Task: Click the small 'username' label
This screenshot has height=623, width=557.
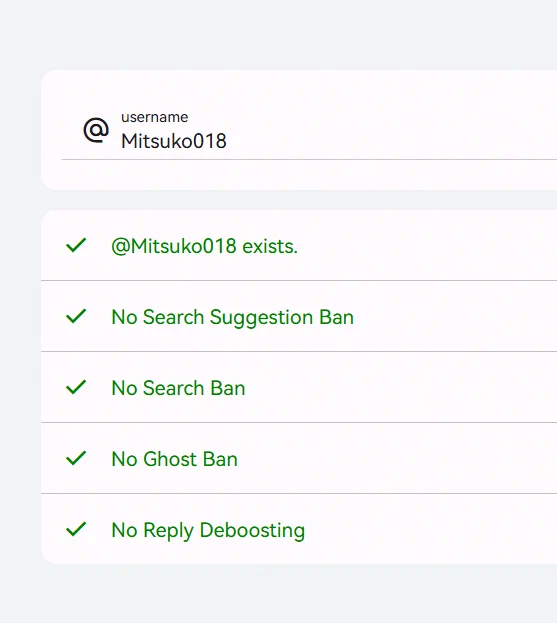Action: [x=155, y=117]
